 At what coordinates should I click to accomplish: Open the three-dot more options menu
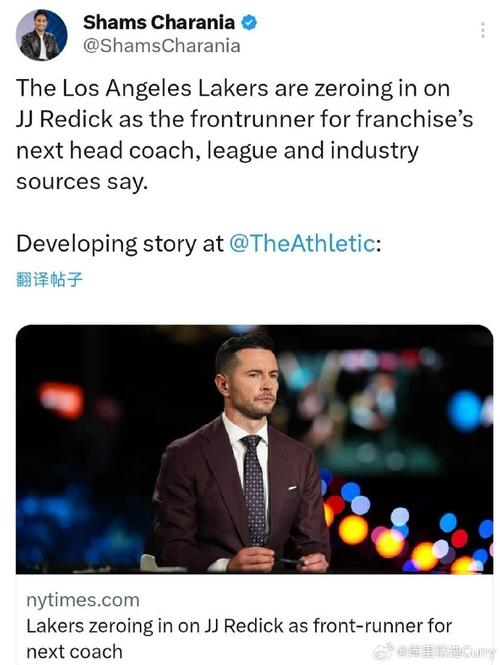pos(483,30)
